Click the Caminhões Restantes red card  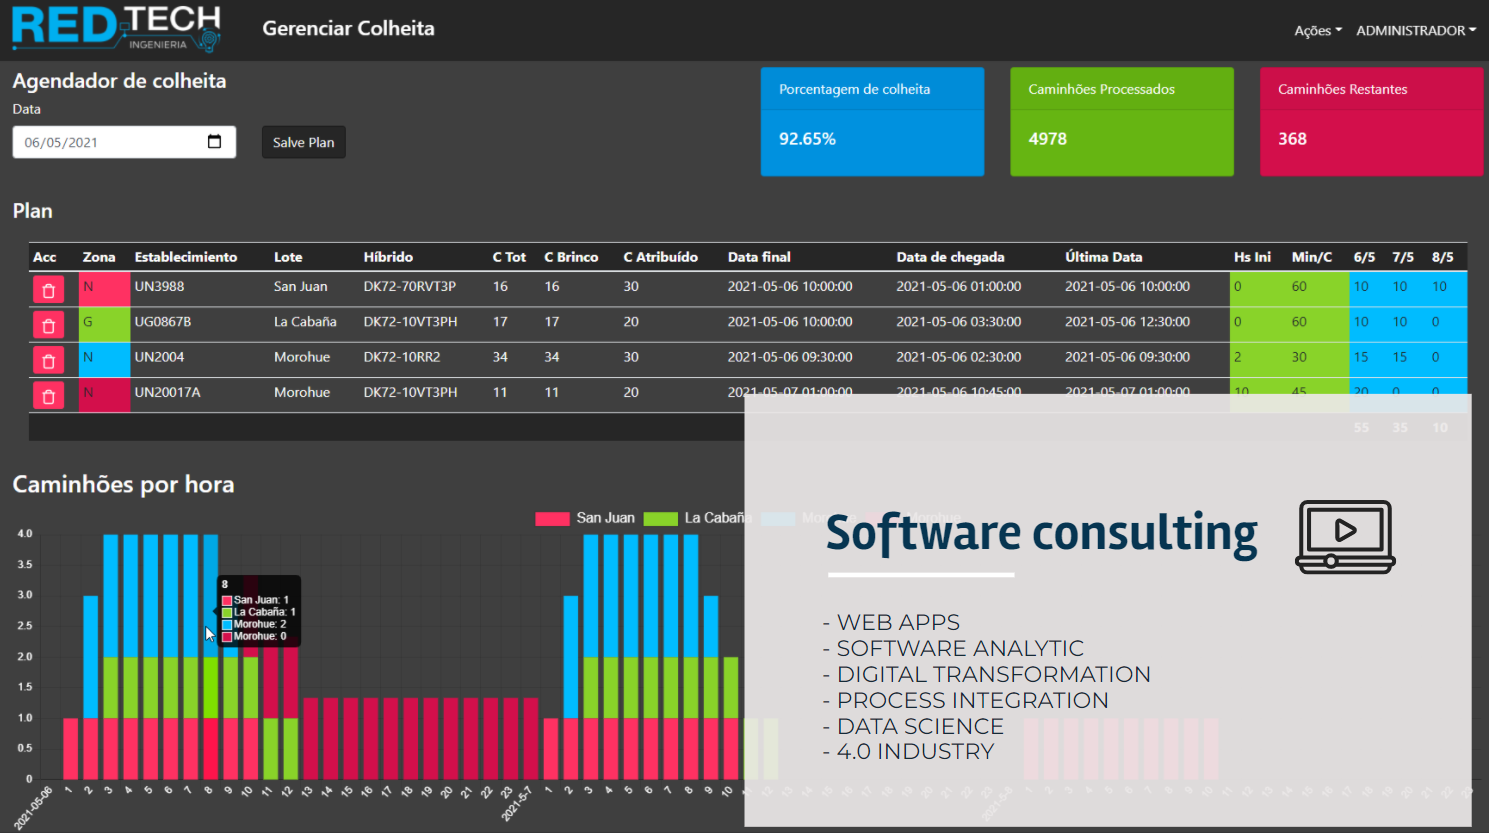(x=1370, y=122)
